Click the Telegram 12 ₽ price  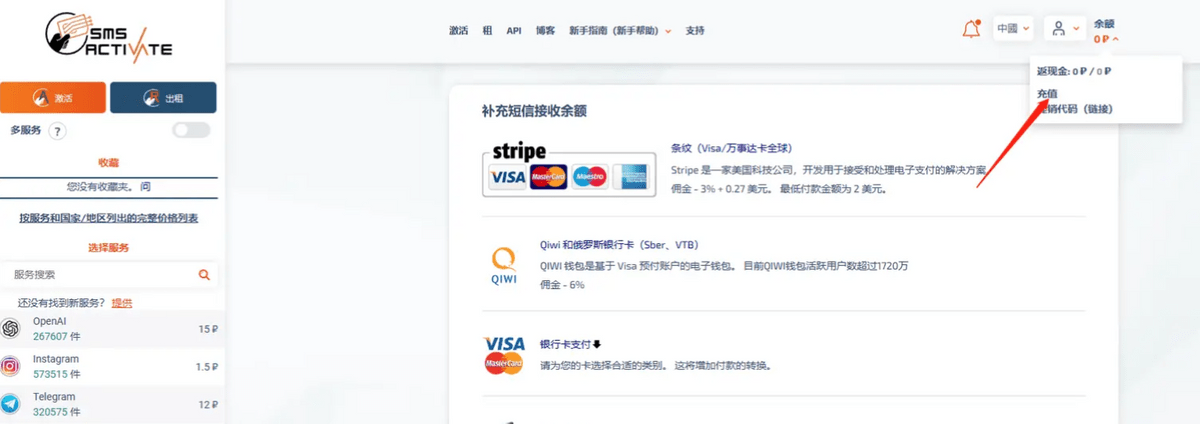pos(208,405)
